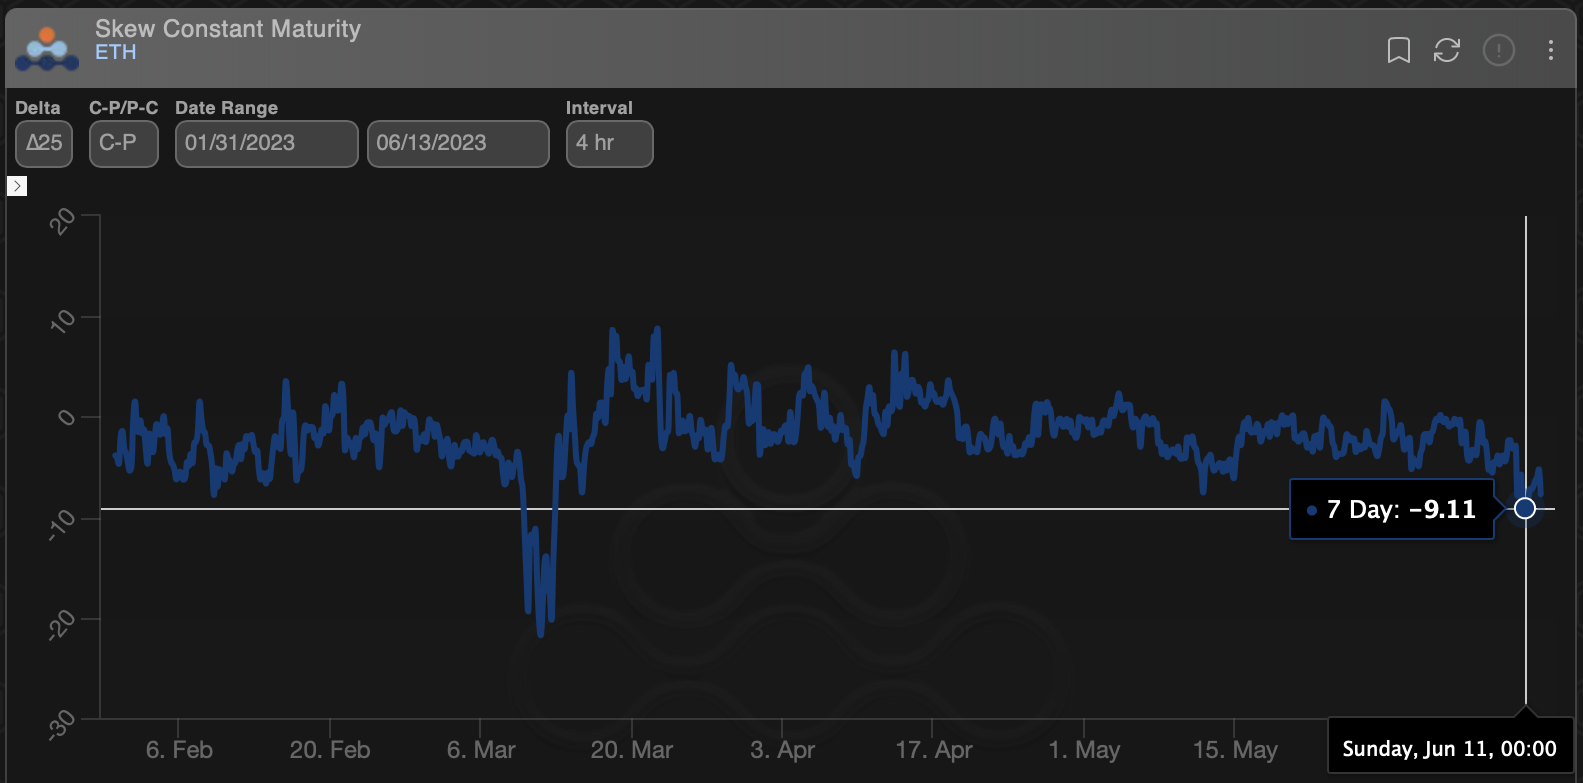Click the colored dots logo icon
Screen dimensions: 1583x783
pos(47,49)
